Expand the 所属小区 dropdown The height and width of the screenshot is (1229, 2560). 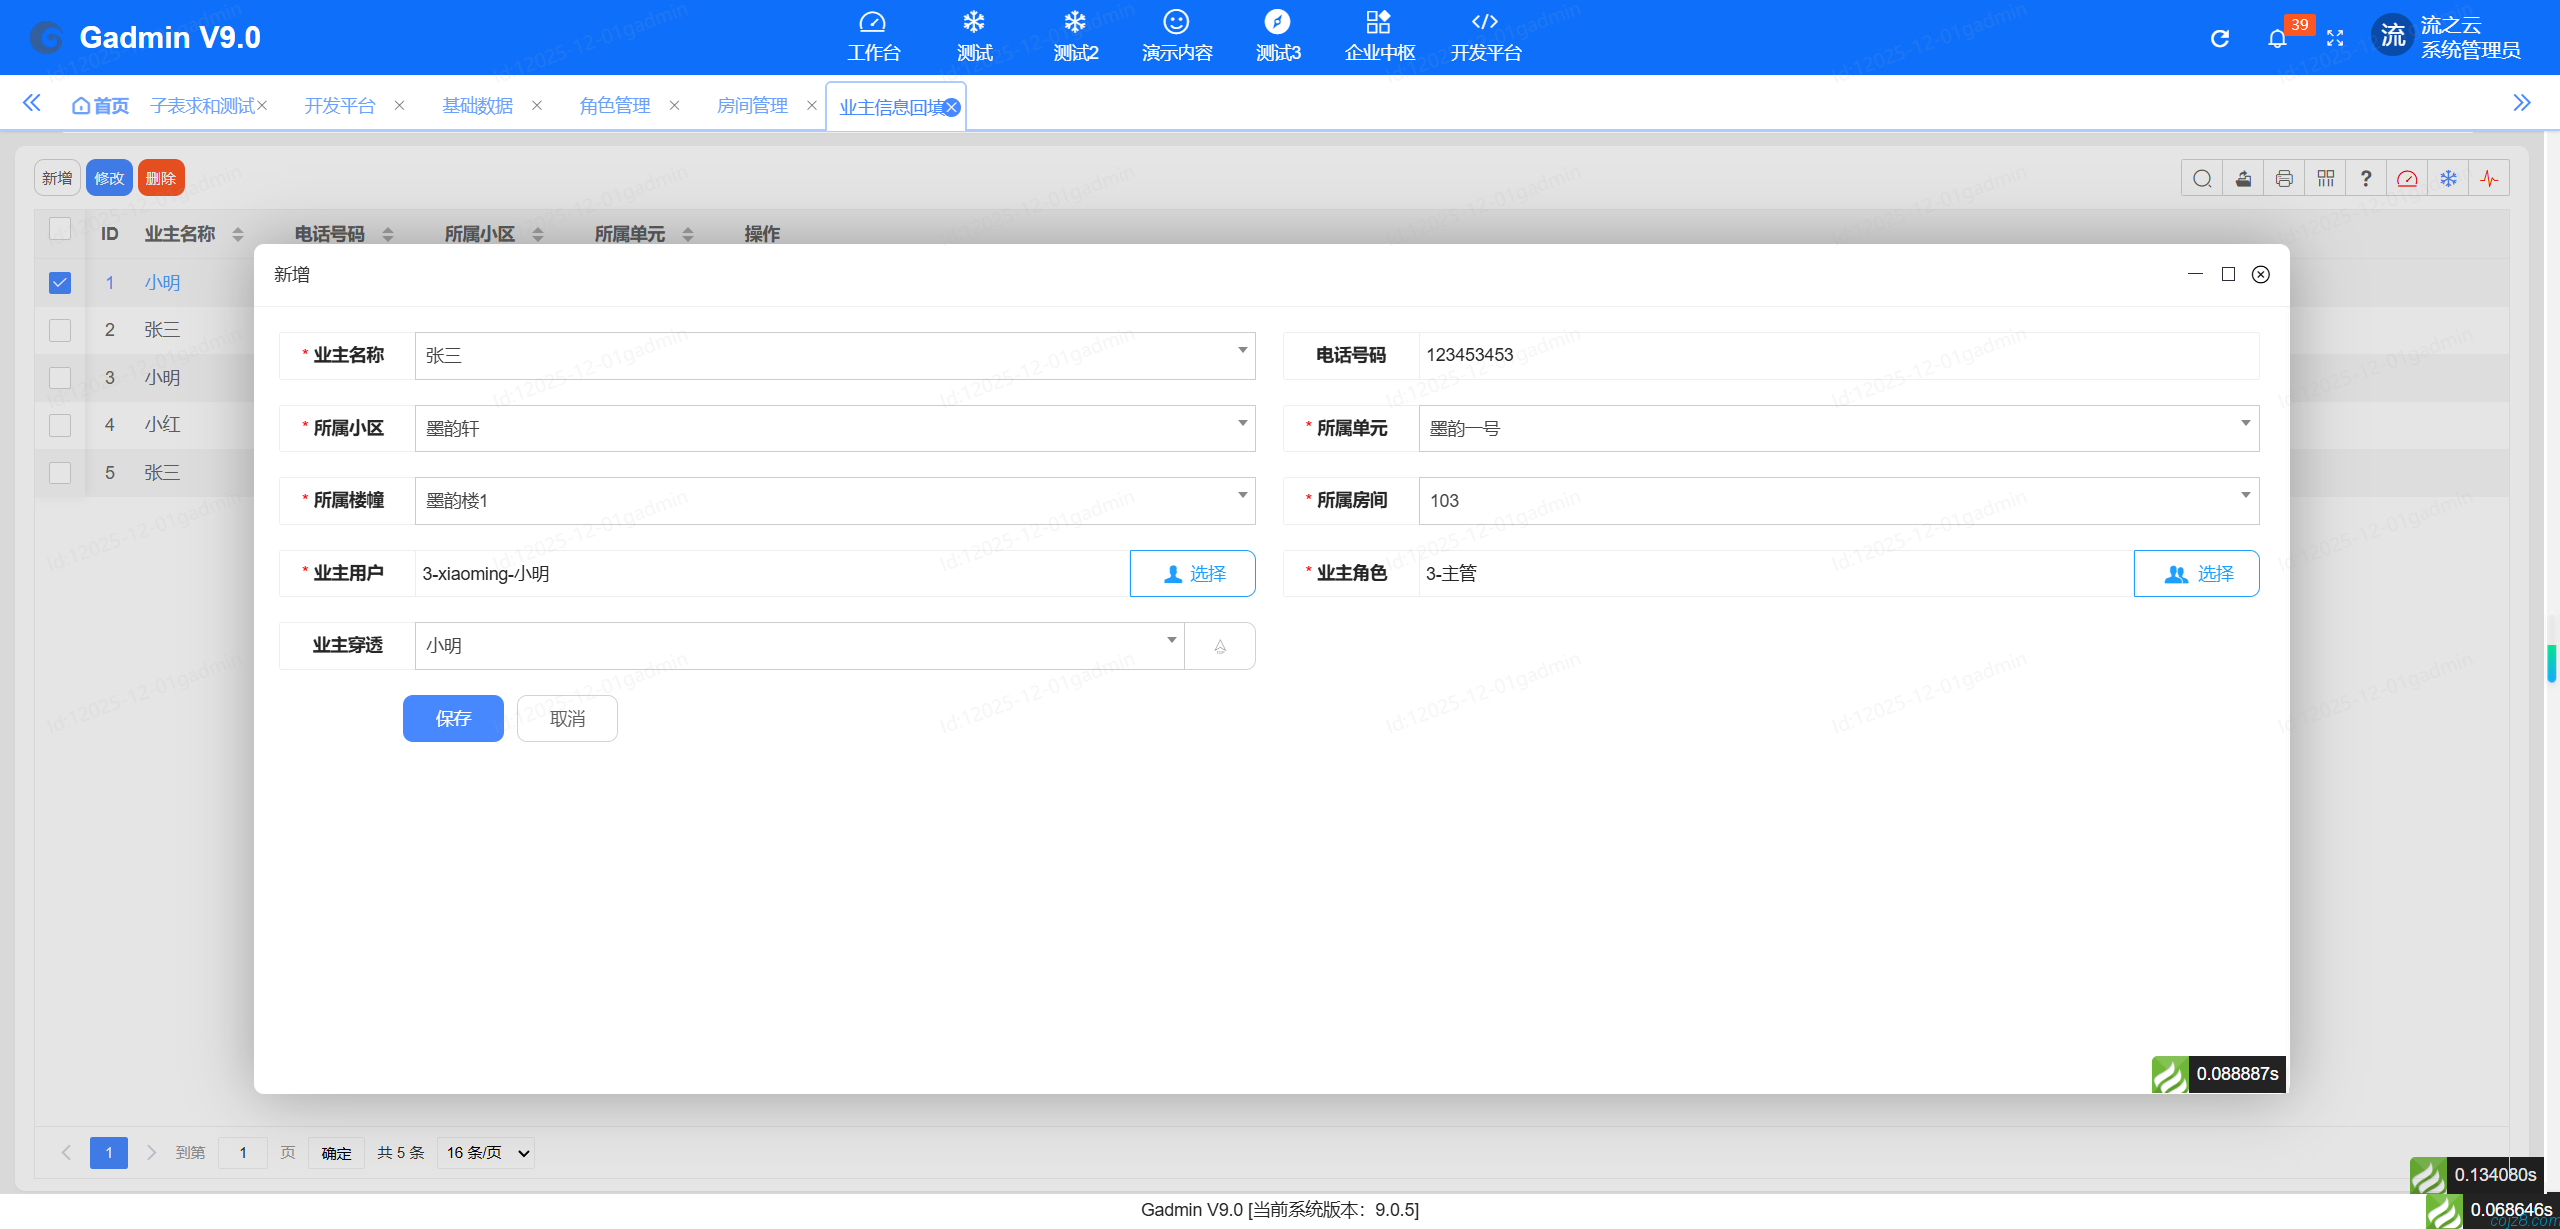pyautogui.click(x=834, y=428)
